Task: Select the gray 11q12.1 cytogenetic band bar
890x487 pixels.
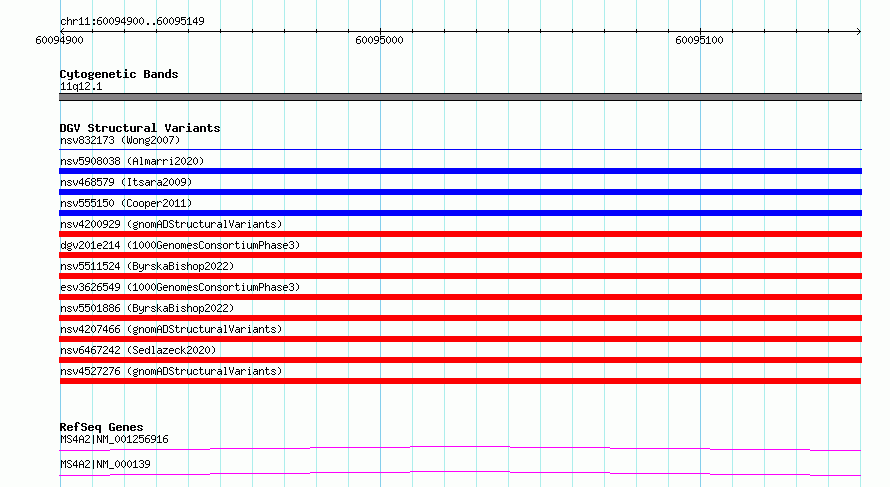Action: (x=460, y=97)
